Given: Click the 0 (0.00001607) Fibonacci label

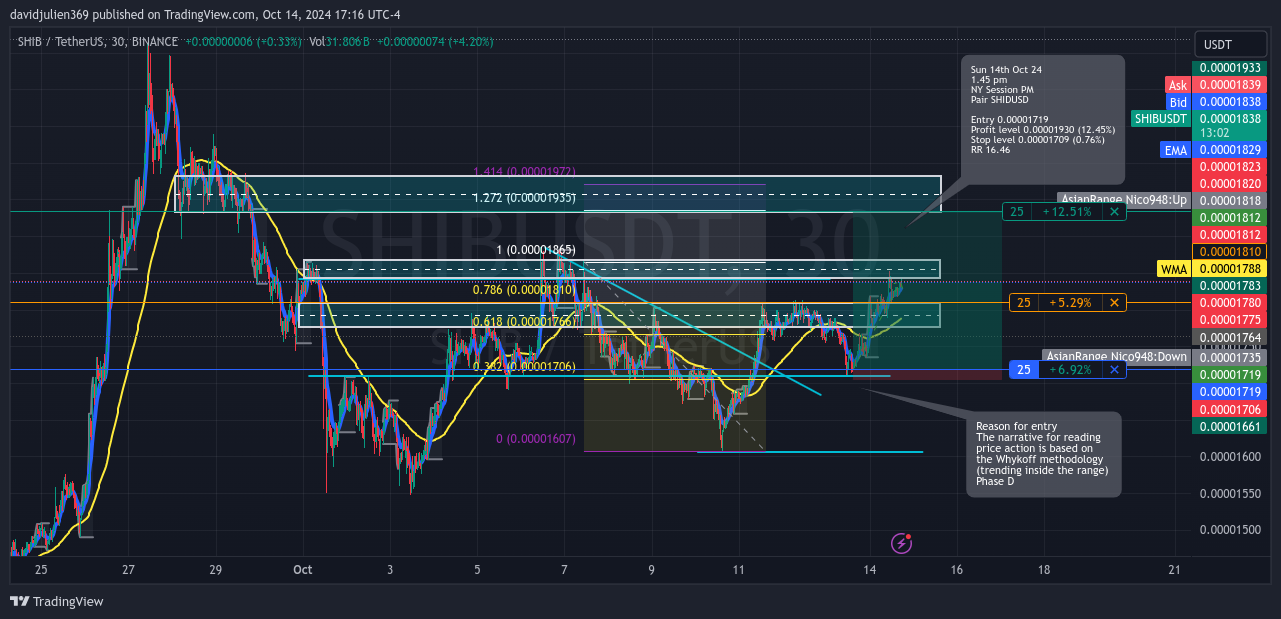Looking at the screenshot, I should click(x=536, y=439).
